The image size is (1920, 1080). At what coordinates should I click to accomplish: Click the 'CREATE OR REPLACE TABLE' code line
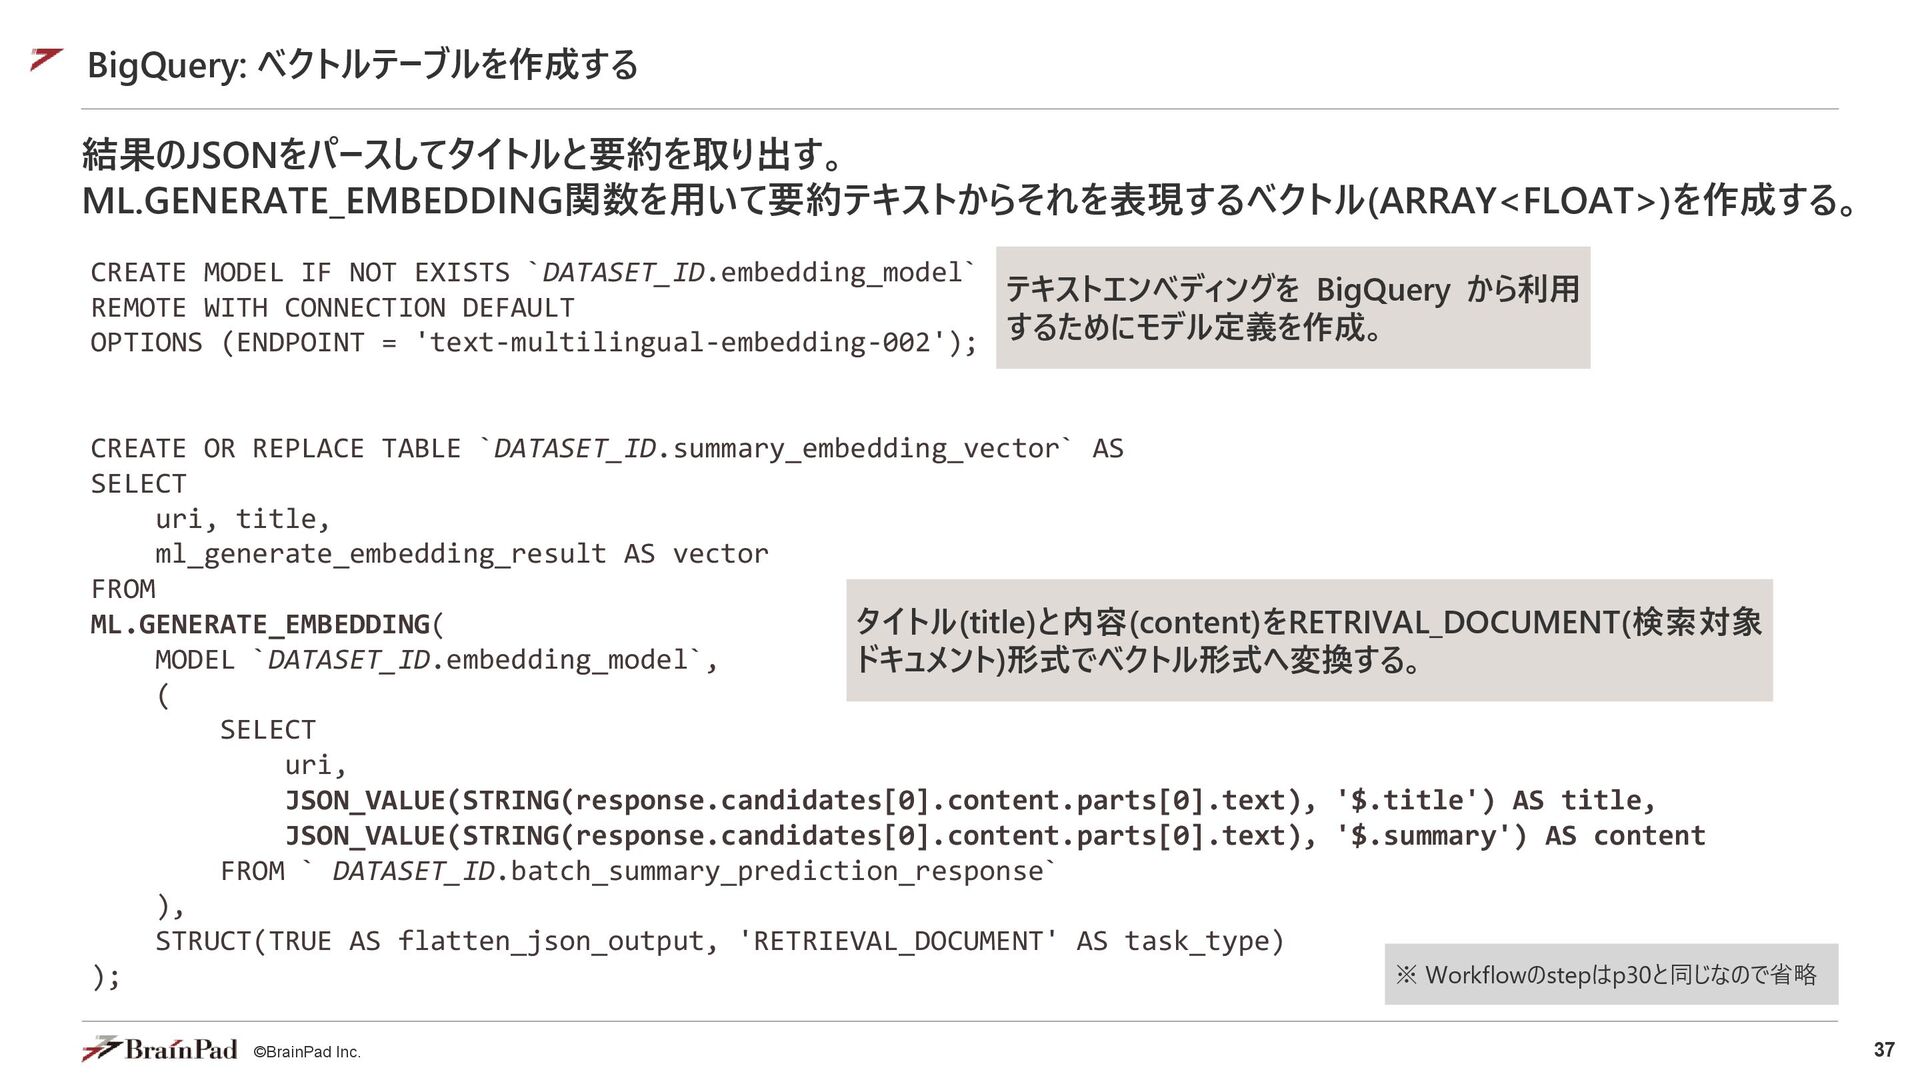[607, 448]
